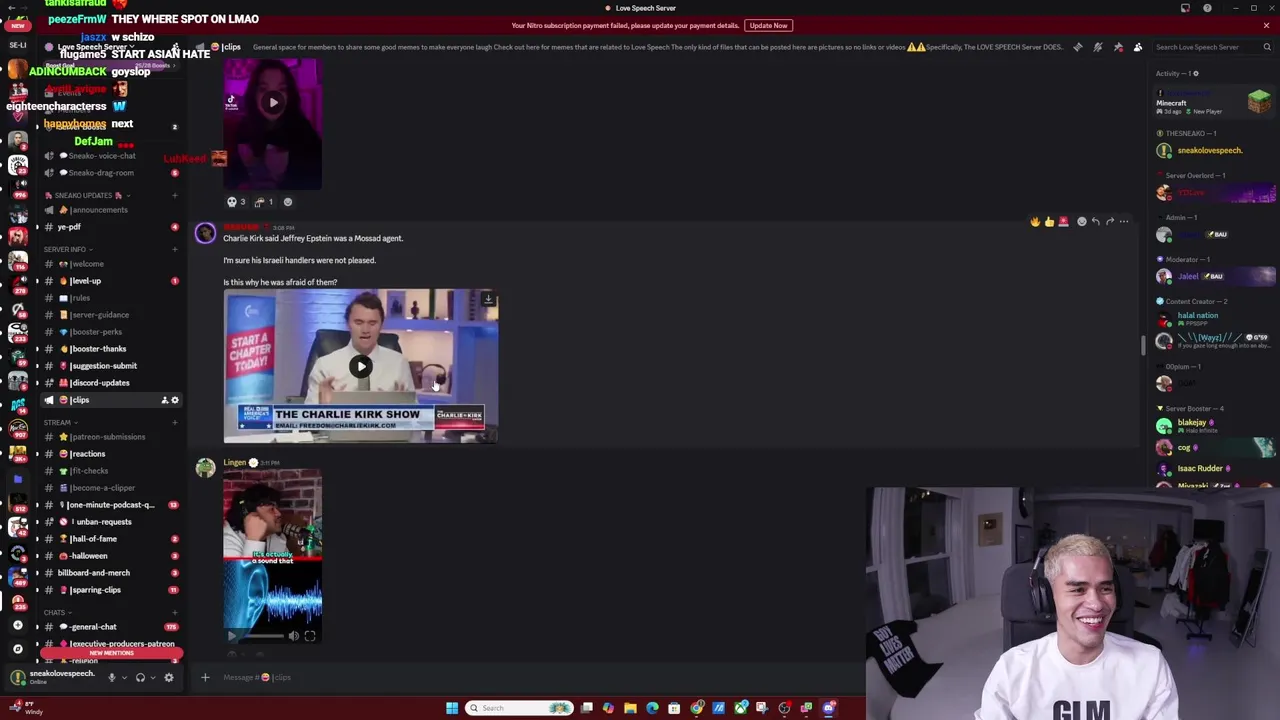The width and height of the screenshot is (1280, 720).
Task: Jump to NEW MENTIONS pill
Action: pyautogui.click(x=111, y=653)
